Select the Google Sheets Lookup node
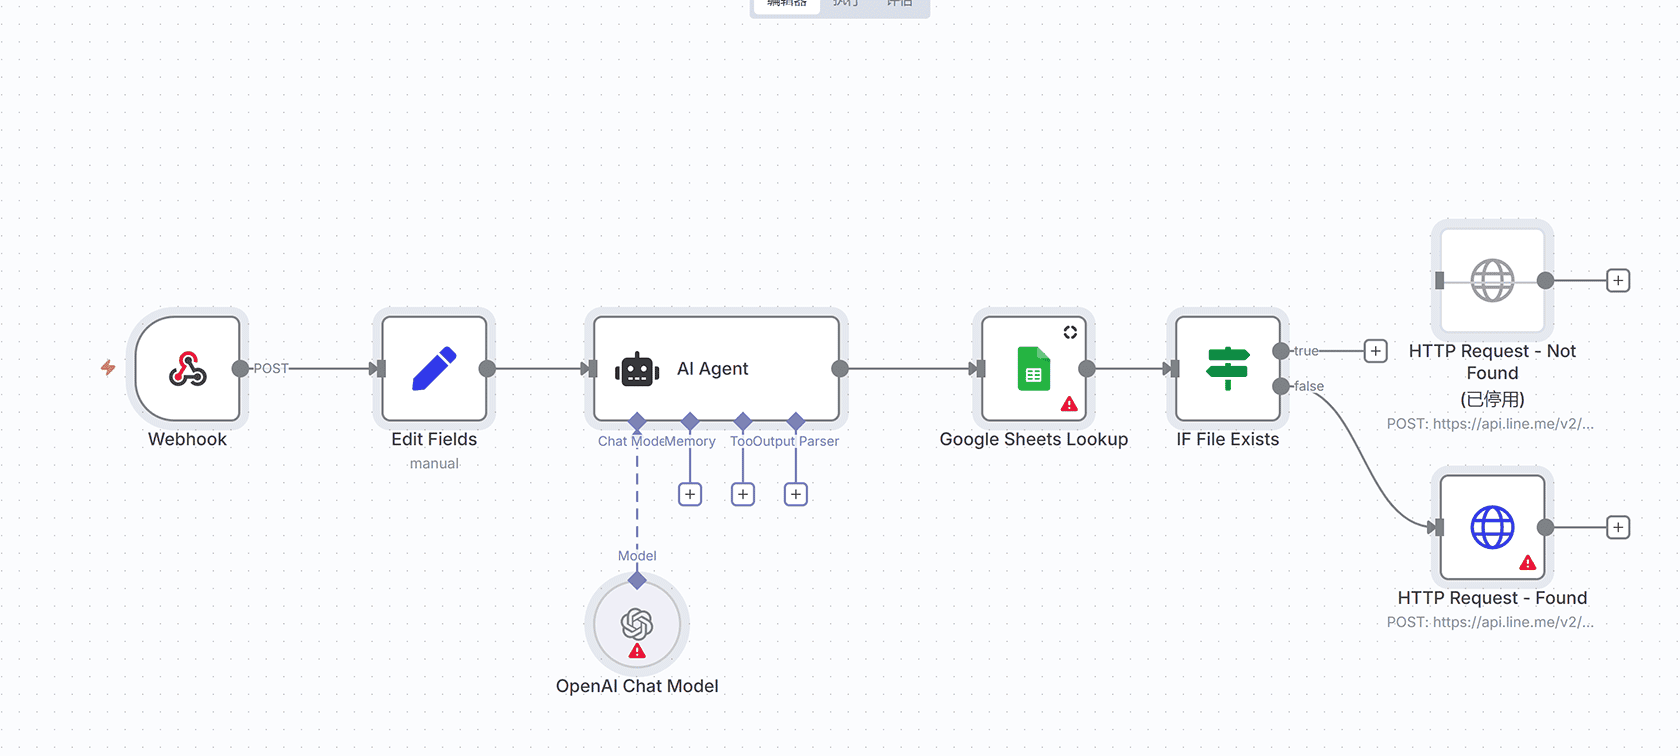This screenshot has height=756, width=1680. [1033, 369]
